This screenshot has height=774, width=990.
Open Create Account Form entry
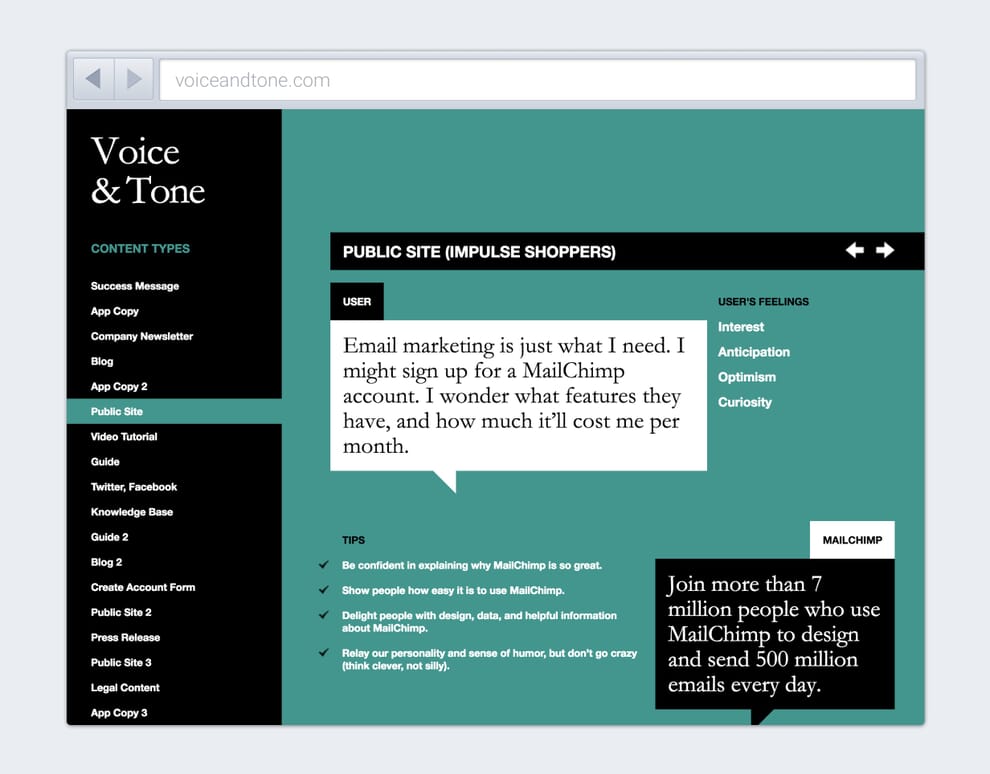(143, 587)
